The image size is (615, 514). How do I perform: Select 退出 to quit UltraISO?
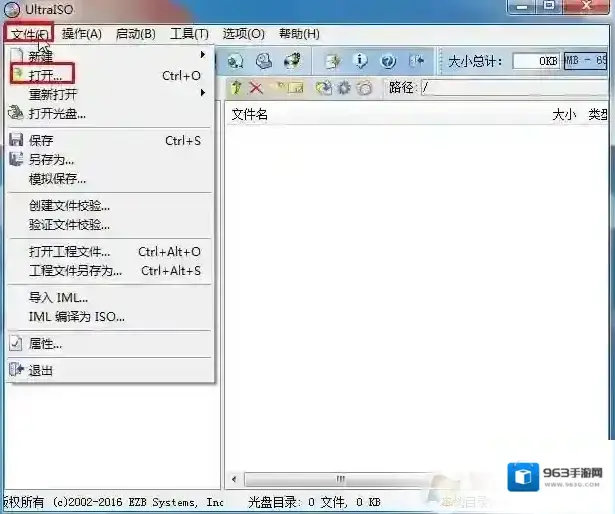pyautogui.click(x=41, y=370)
